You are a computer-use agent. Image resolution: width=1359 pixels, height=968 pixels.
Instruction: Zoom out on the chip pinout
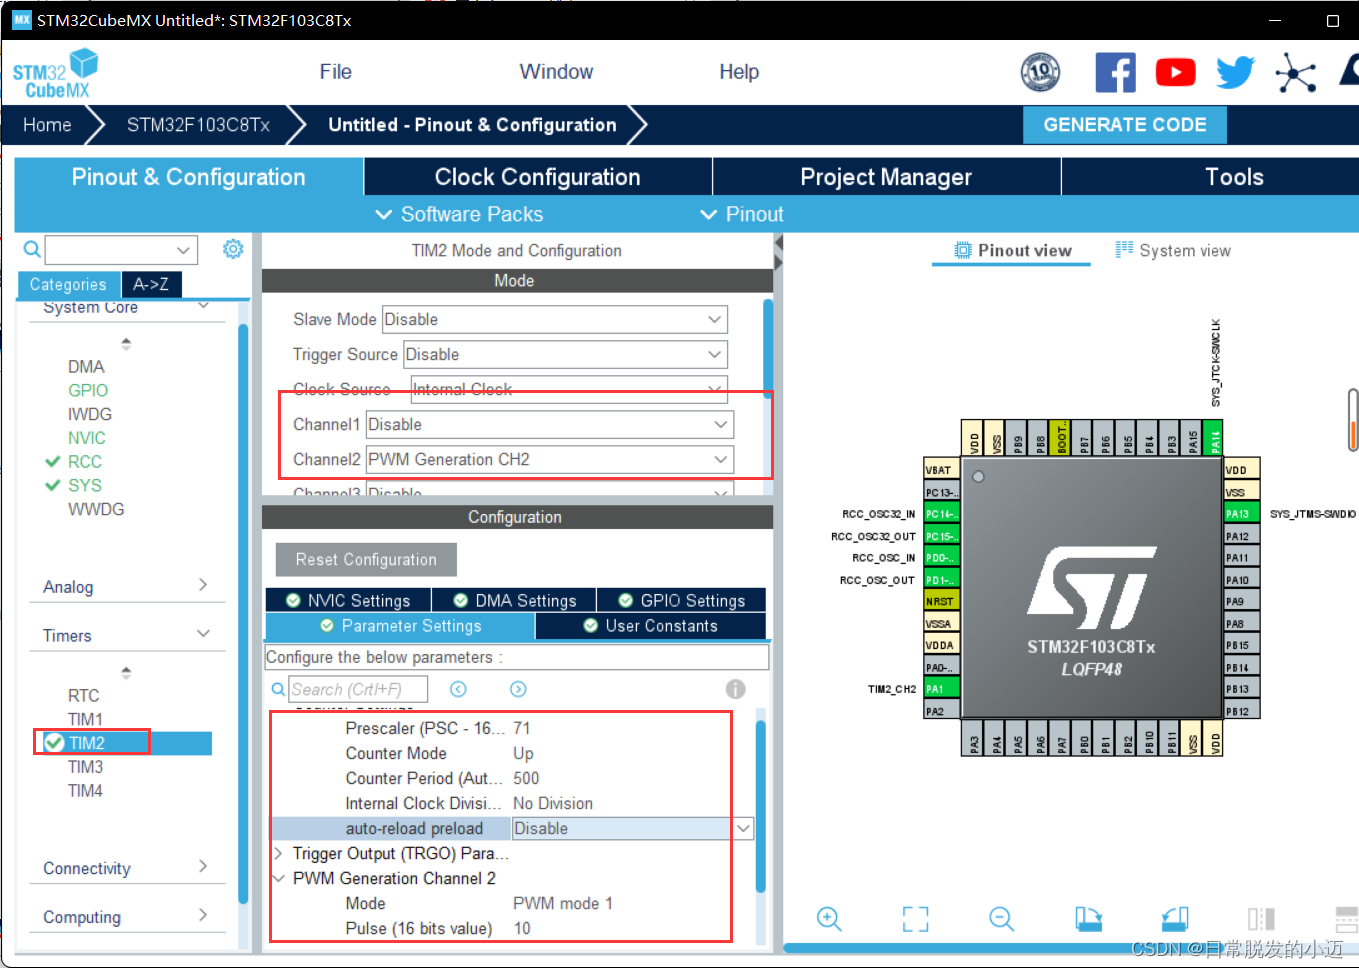click(x=1001, y=919)
